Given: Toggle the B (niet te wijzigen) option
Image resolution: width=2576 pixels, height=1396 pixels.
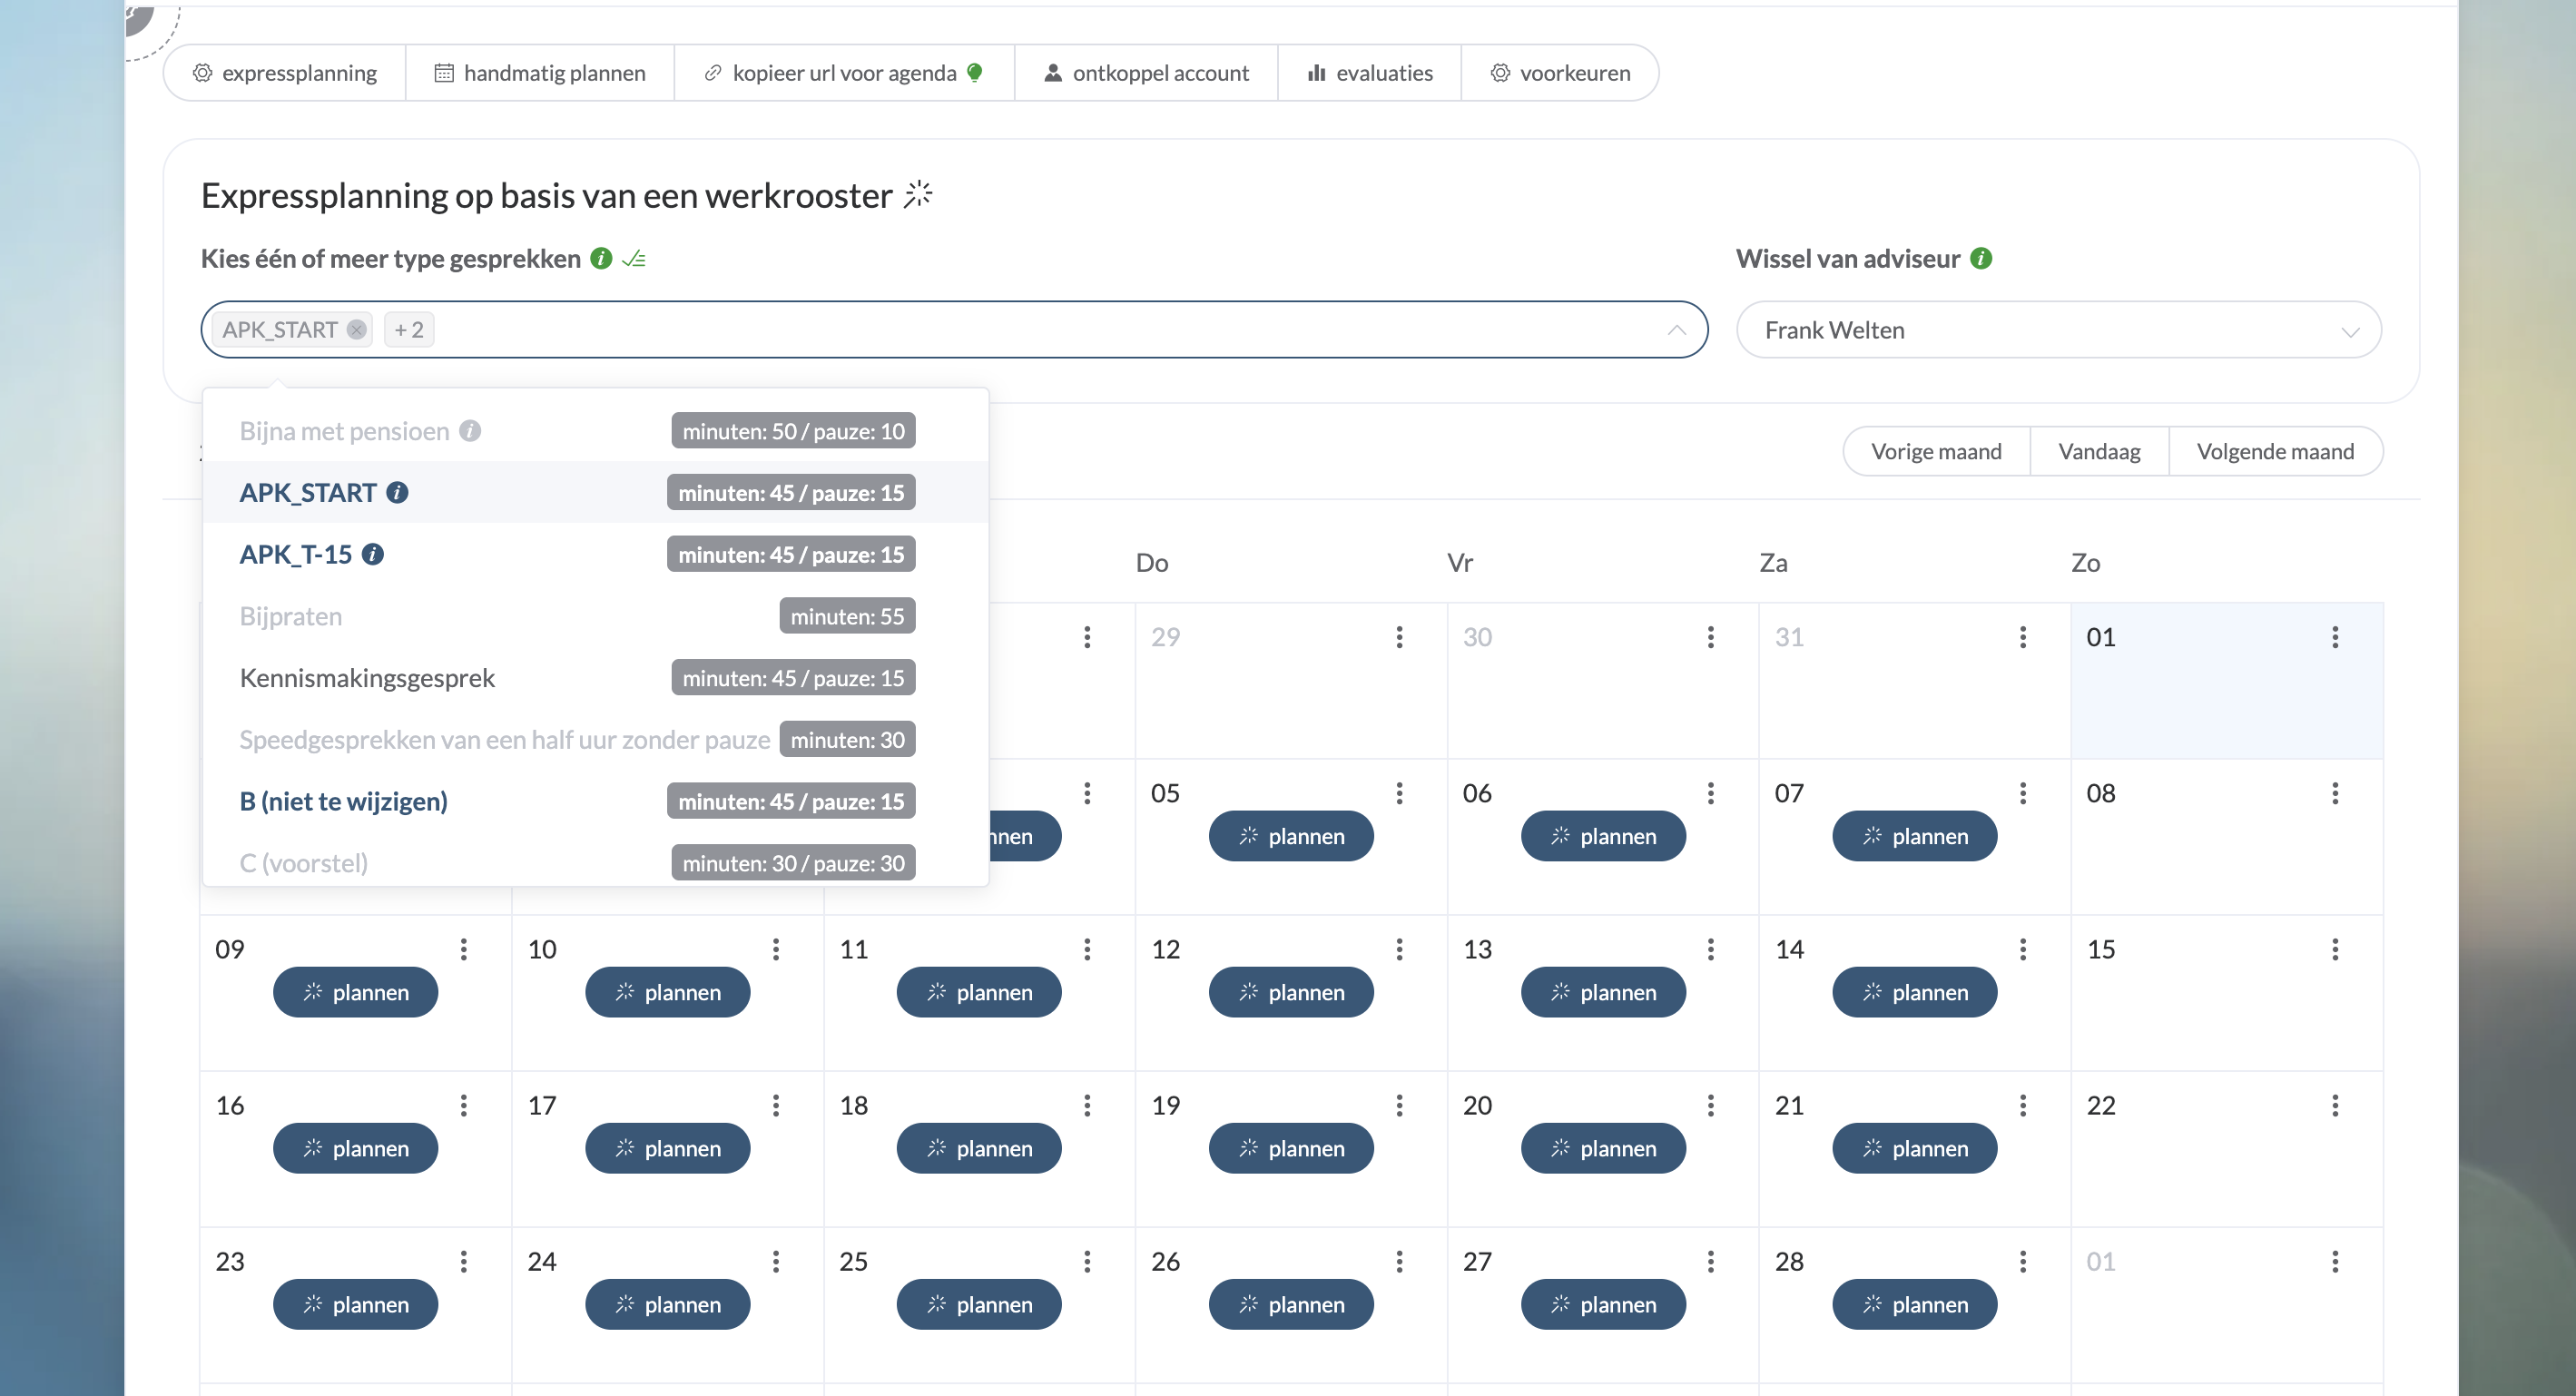Looking at the screenshot, I should pos(343,802).
